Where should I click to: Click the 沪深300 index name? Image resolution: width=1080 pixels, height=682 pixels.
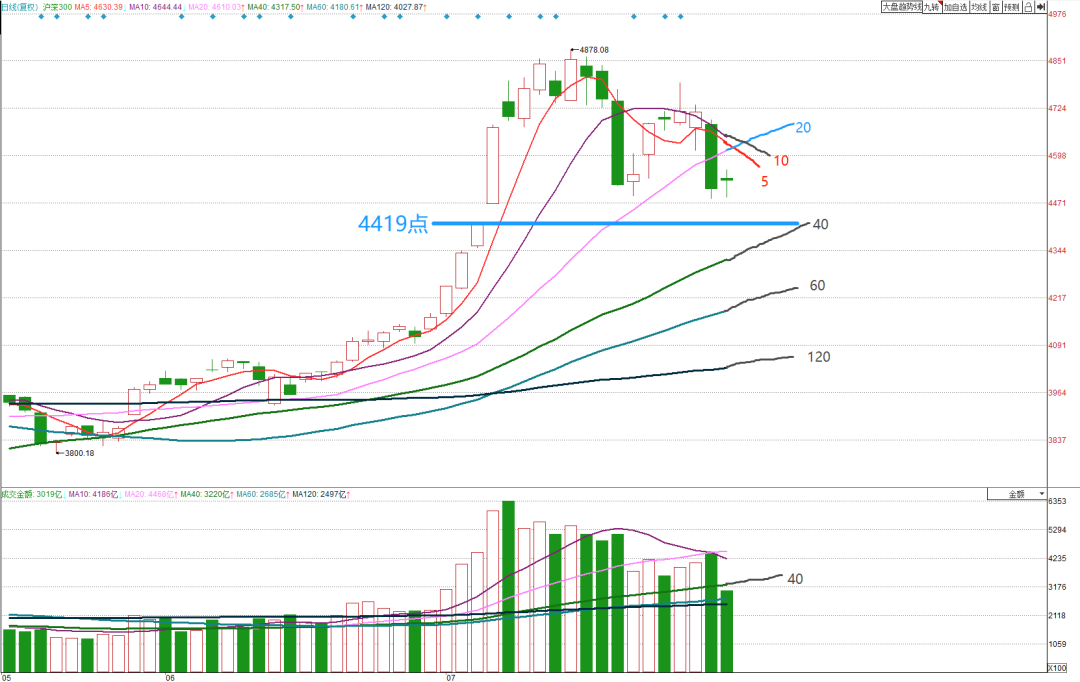[57, 7]
